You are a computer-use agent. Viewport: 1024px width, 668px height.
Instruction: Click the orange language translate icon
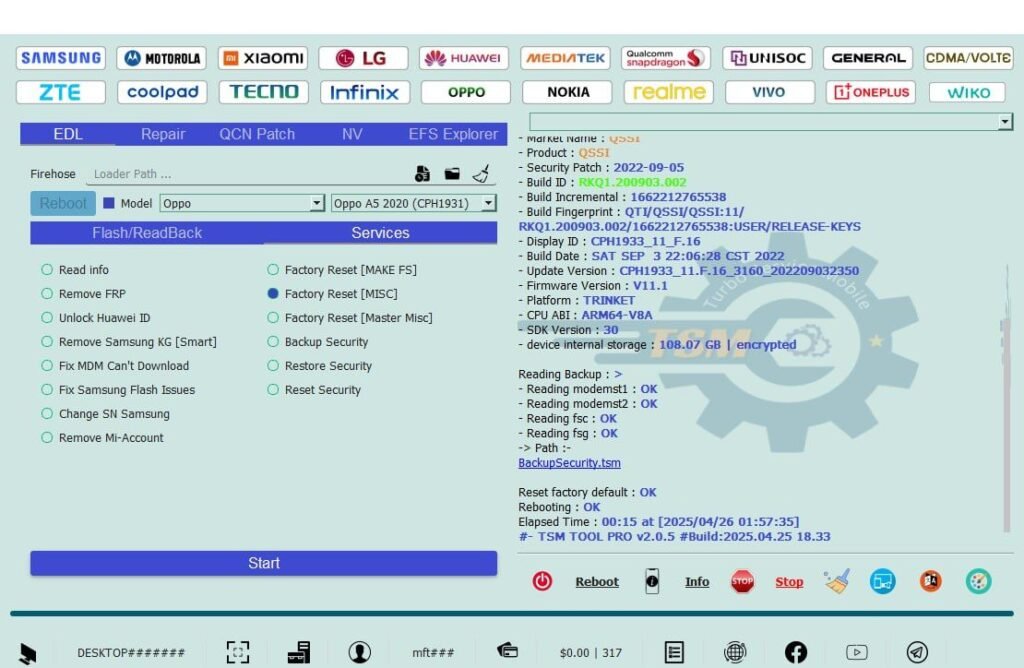pyautogui.click(x=931, y=581)
